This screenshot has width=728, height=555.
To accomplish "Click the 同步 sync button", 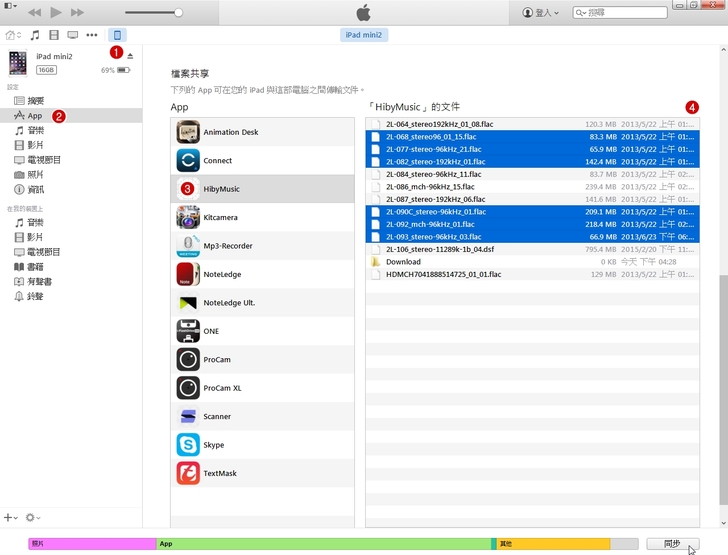I will coord(672,543).
